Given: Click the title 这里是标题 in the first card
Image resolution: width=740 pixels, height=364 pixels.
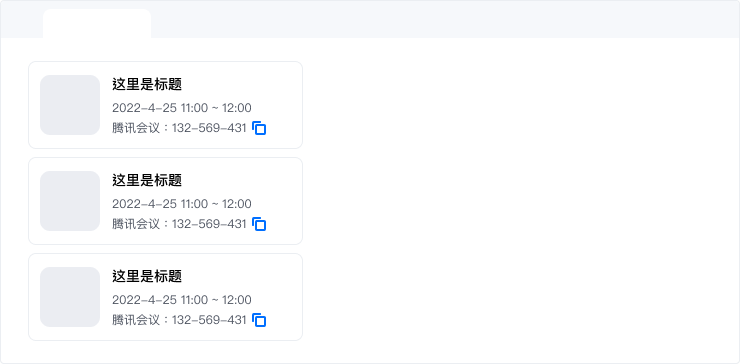Looking at the screenshot, I should coord(147,85).
